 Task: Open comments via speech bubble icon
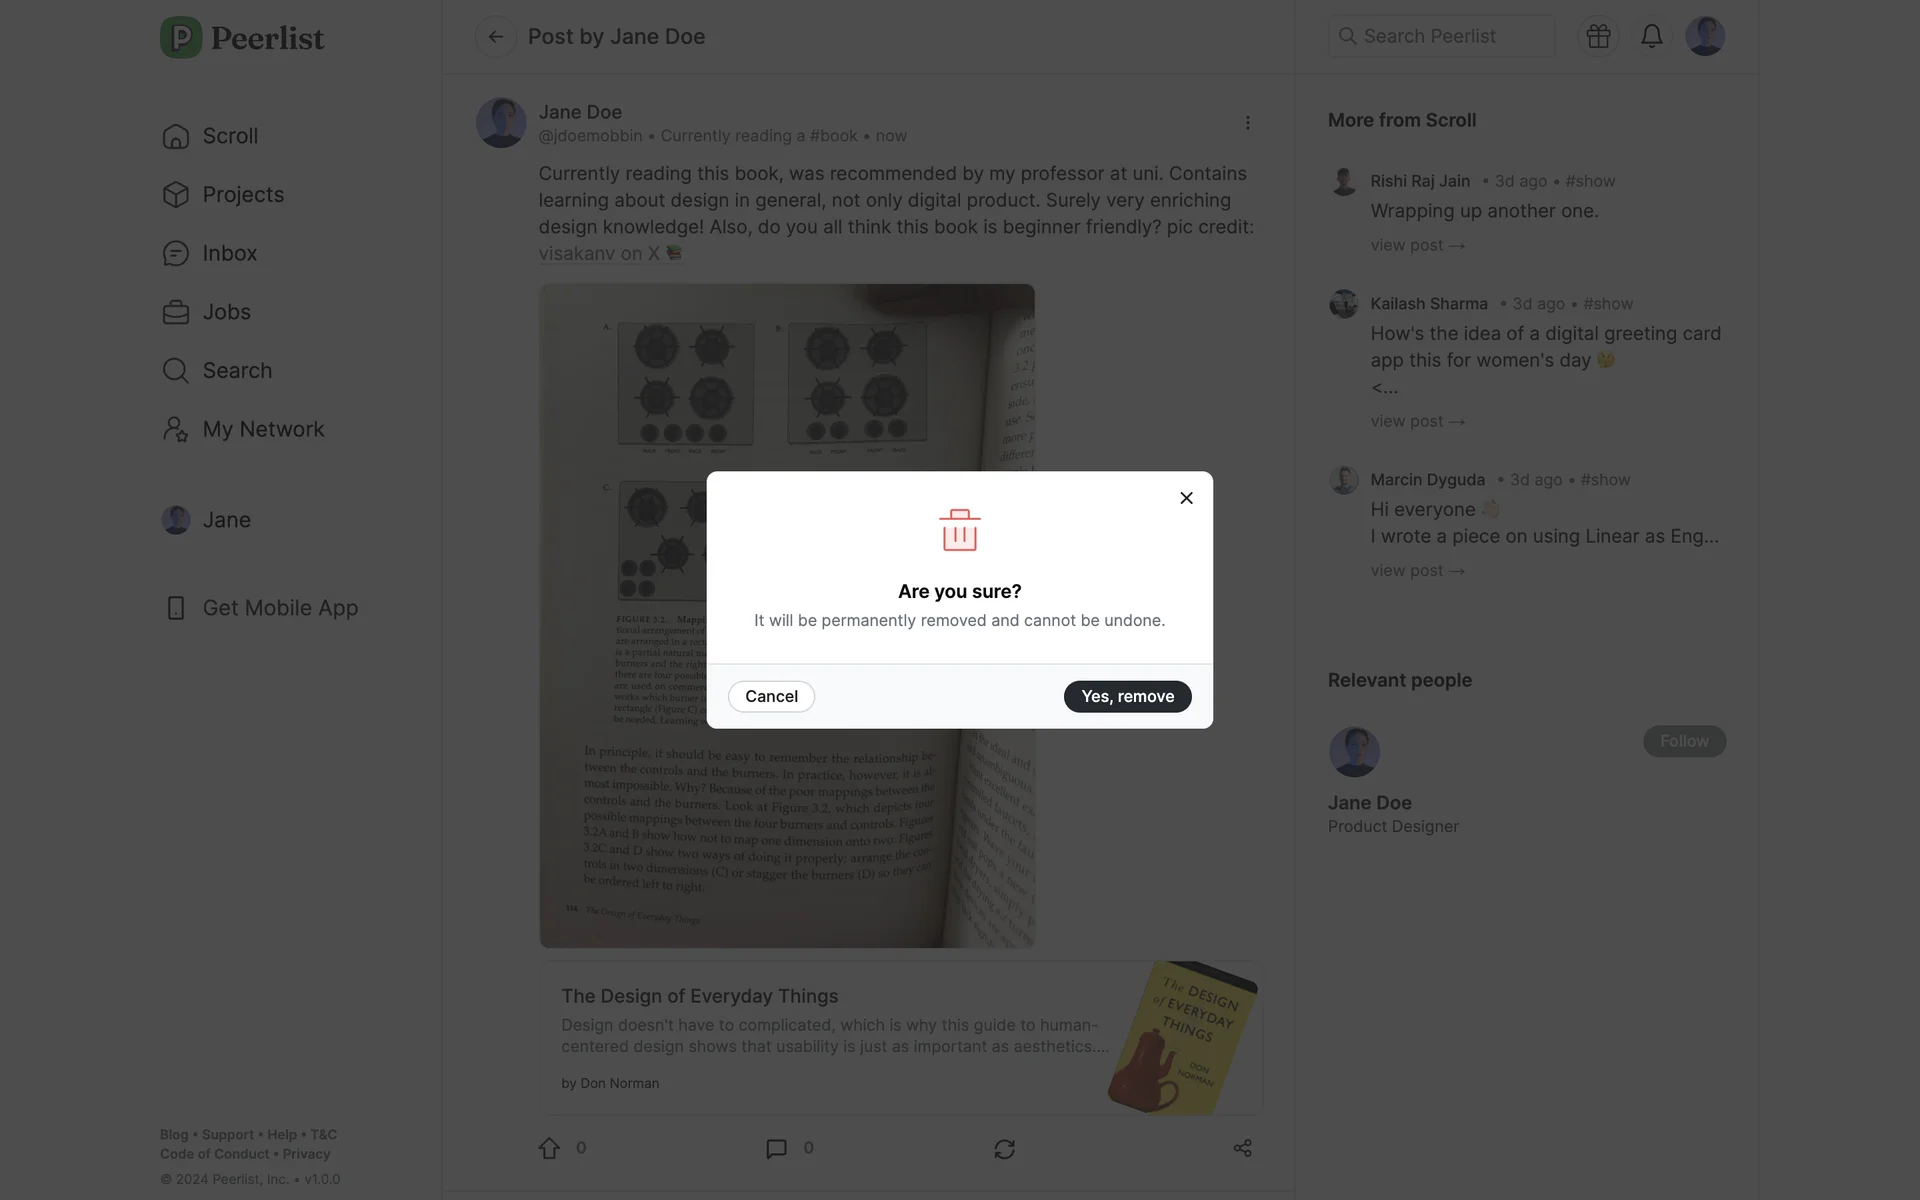776,1148
